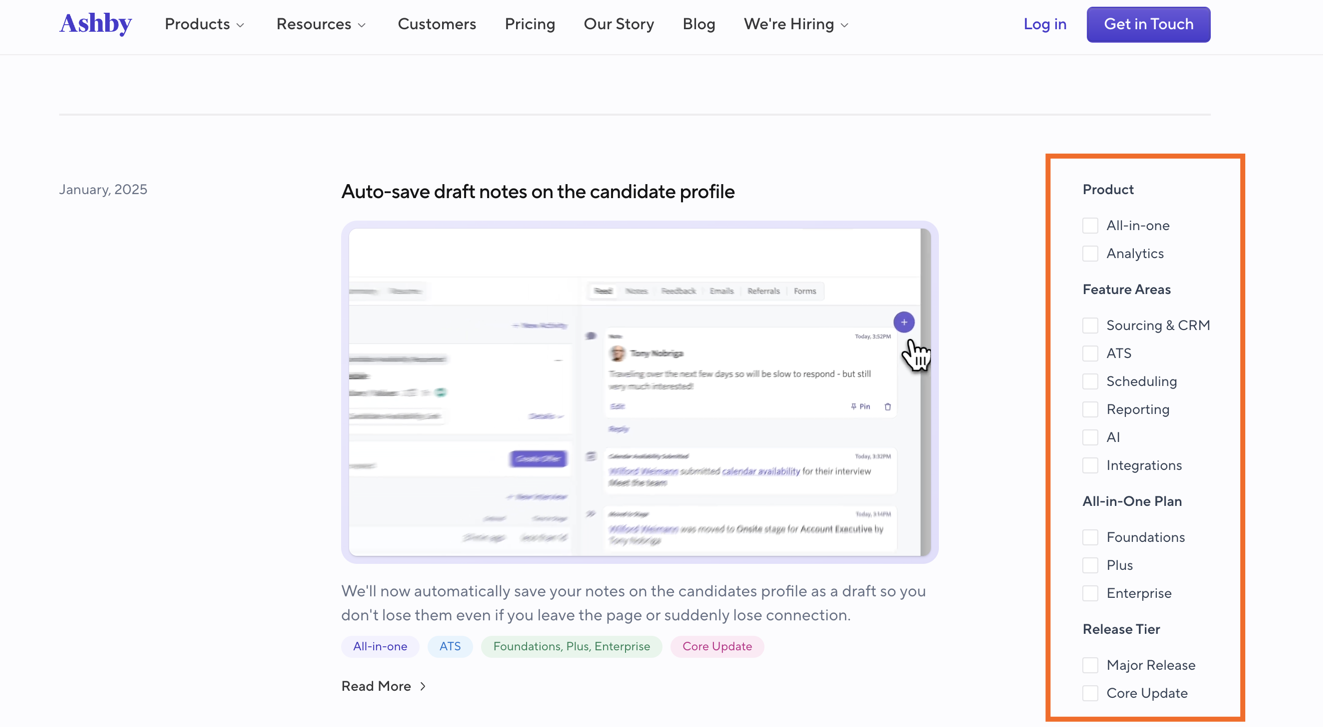The width and height of the screenshot is (1323, 727).
Task: Go to the Ashby logo homepage
Action: pyautogui.click(x=95, y=24)
